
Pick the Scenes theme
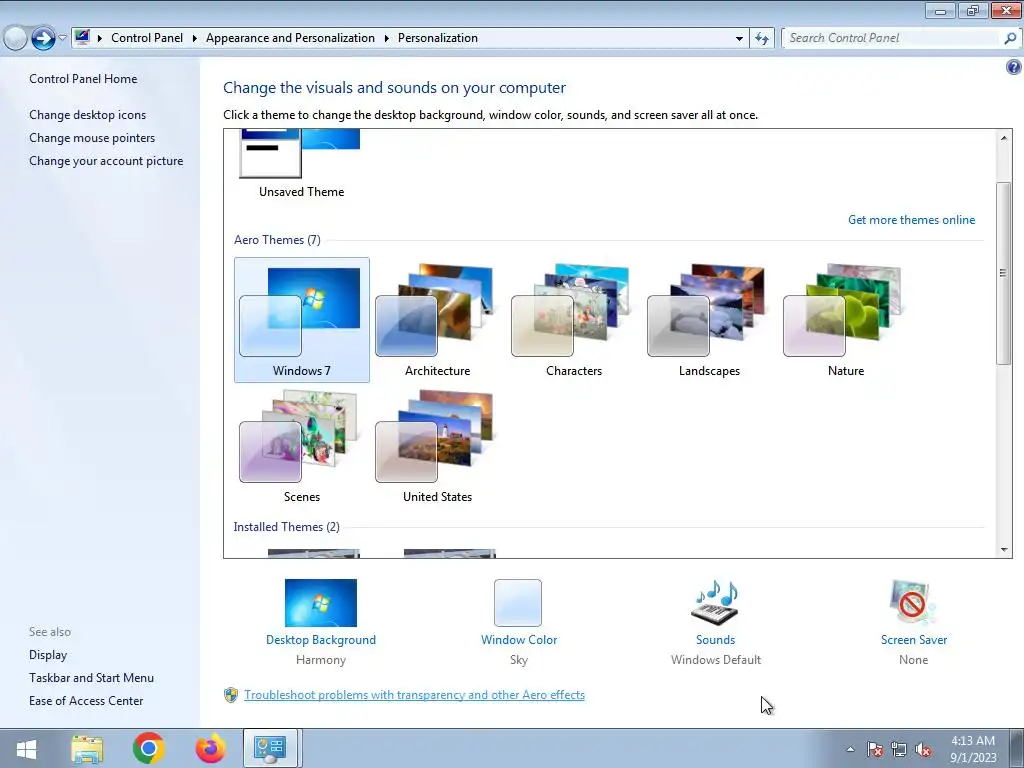[x=302, y=445]
